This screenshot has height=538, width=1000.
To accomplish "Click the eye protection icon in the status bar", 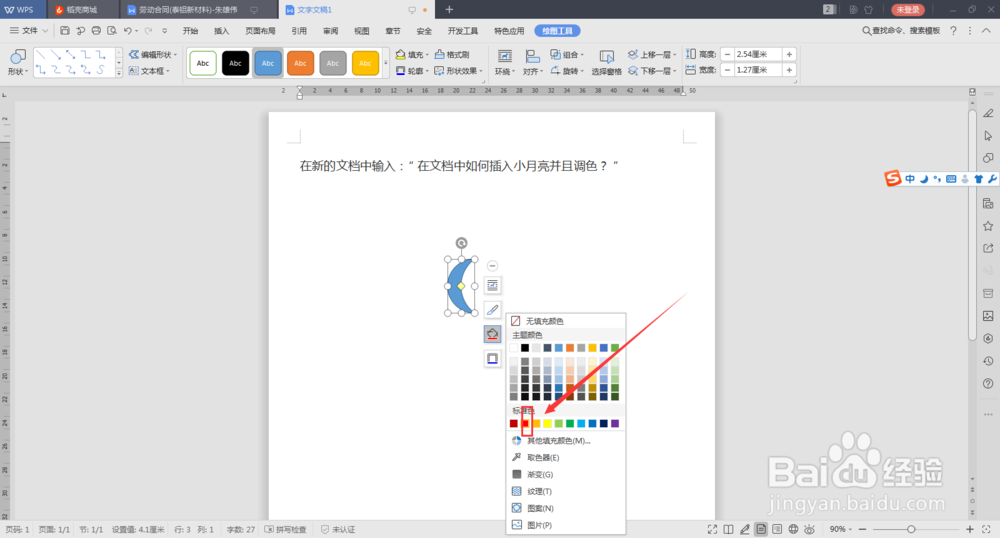I will [809, 529].
